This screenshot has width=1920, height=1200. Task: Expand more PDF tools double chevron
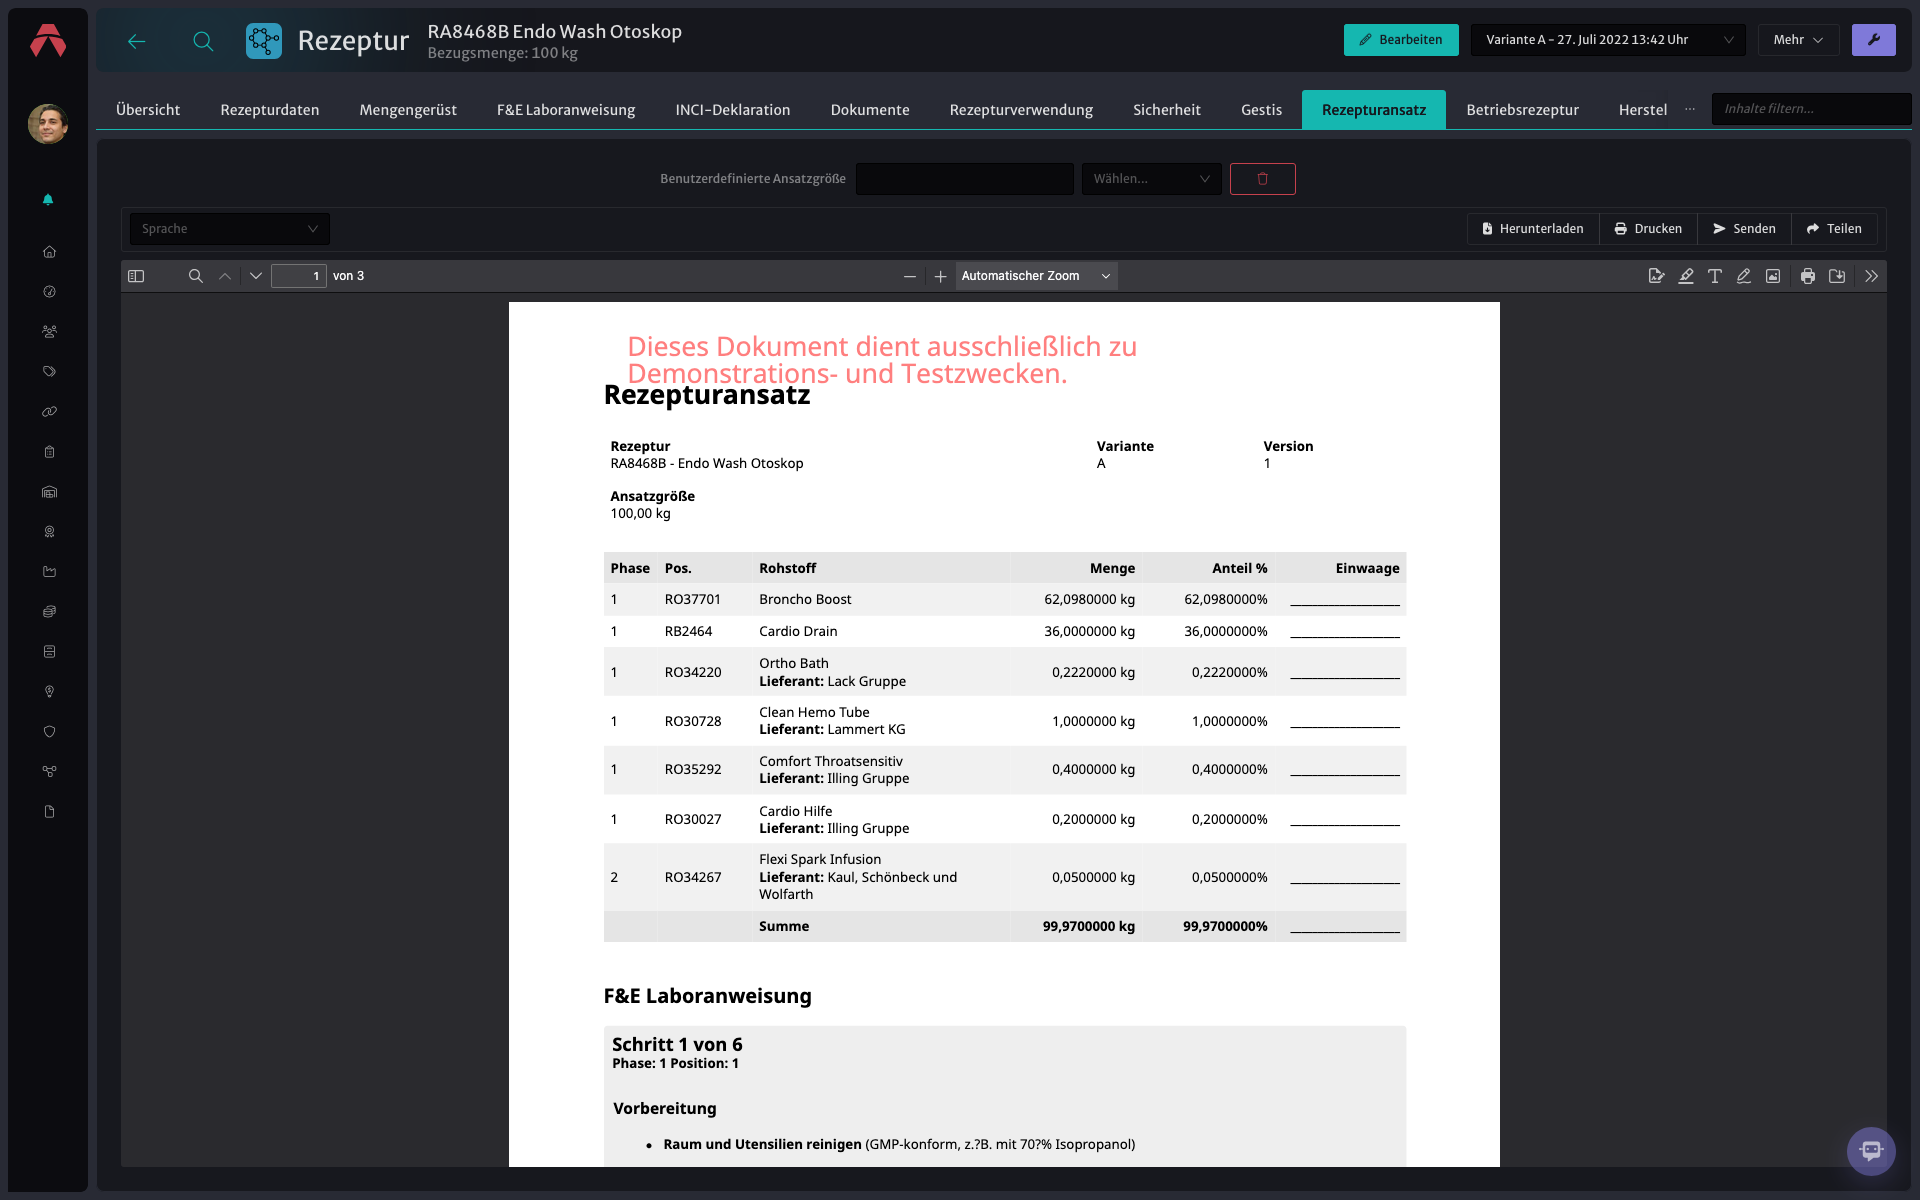pyautogui.click(x=1871, y=276)
